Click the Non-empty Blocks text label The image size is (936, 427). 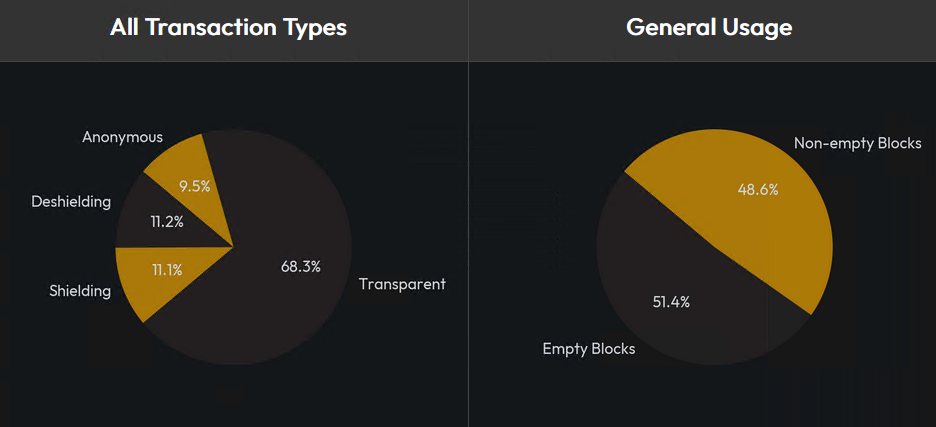857,144
